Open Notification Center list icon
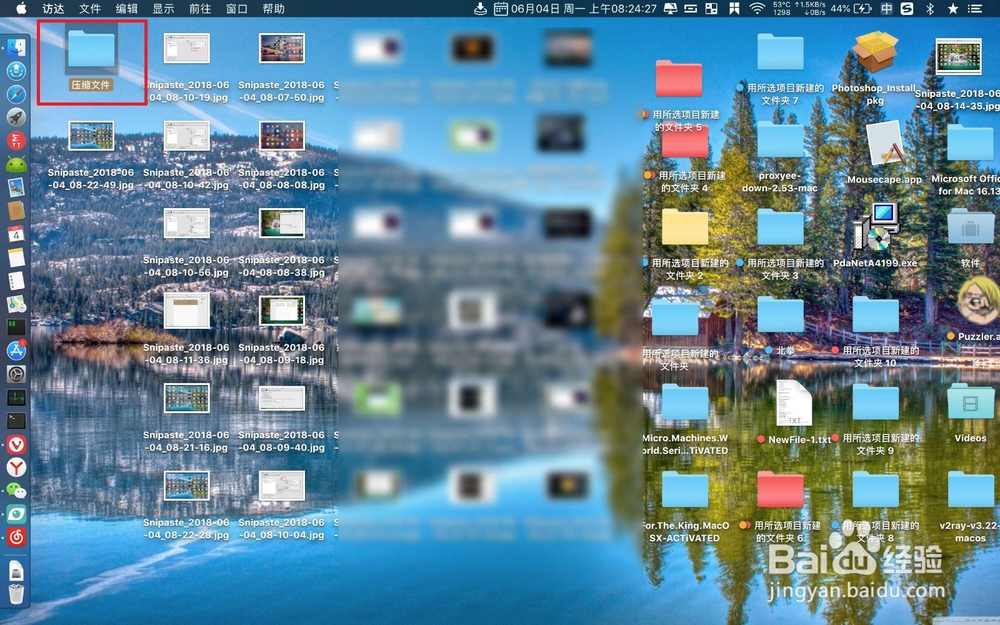This screenshot has width=1000, height=625. 975,8
